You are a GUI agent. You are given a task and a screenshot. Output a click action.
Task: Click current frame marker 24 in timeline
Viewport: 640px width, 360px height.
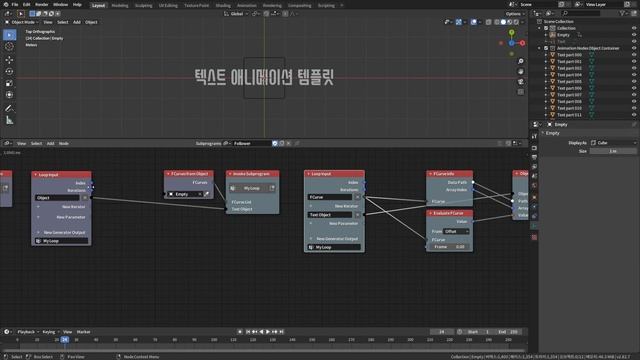click(64, 340)
